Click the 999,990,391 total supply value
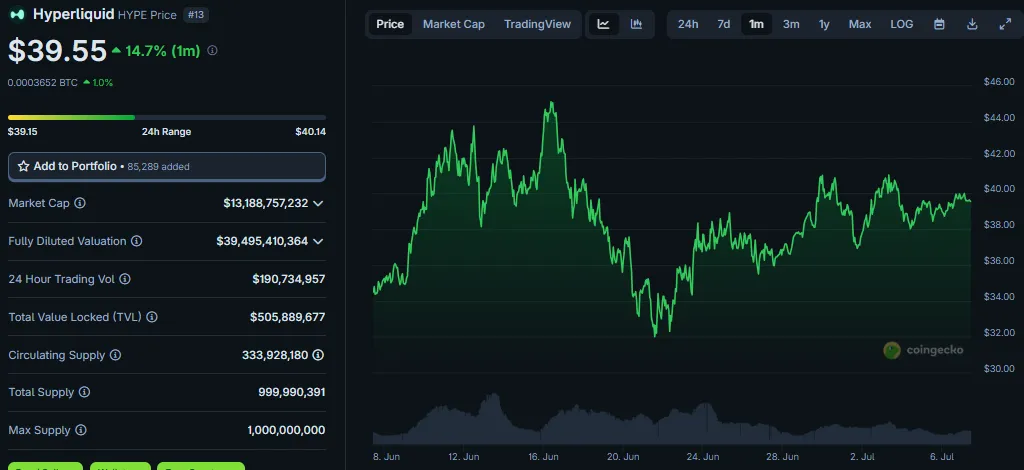Viewport: 1024px width, 470px height. click(292, 392)
